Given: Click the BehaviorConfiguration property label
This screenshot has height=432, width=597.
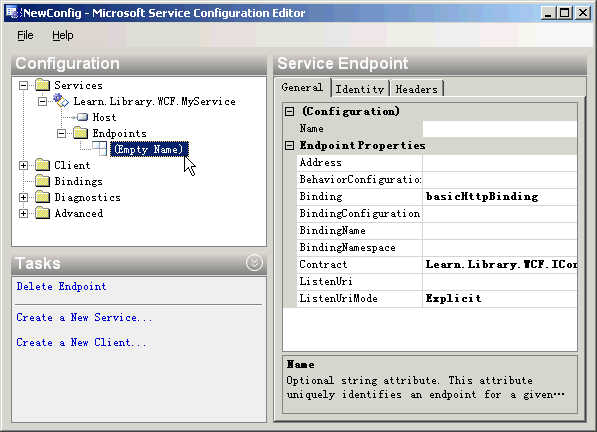Looking at the screenshot, I should [360, 179].
